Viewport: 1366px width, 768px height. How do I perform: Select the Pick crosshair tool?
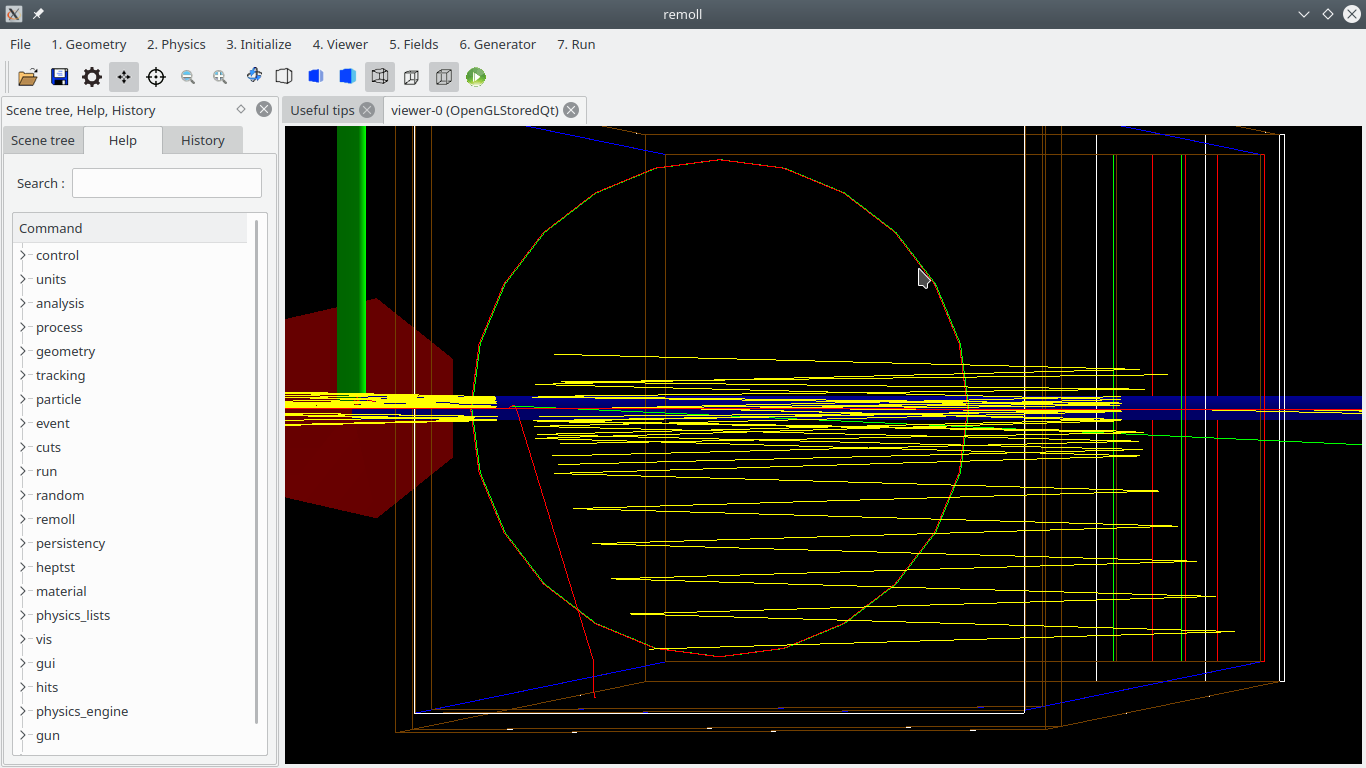coord(156,77)
